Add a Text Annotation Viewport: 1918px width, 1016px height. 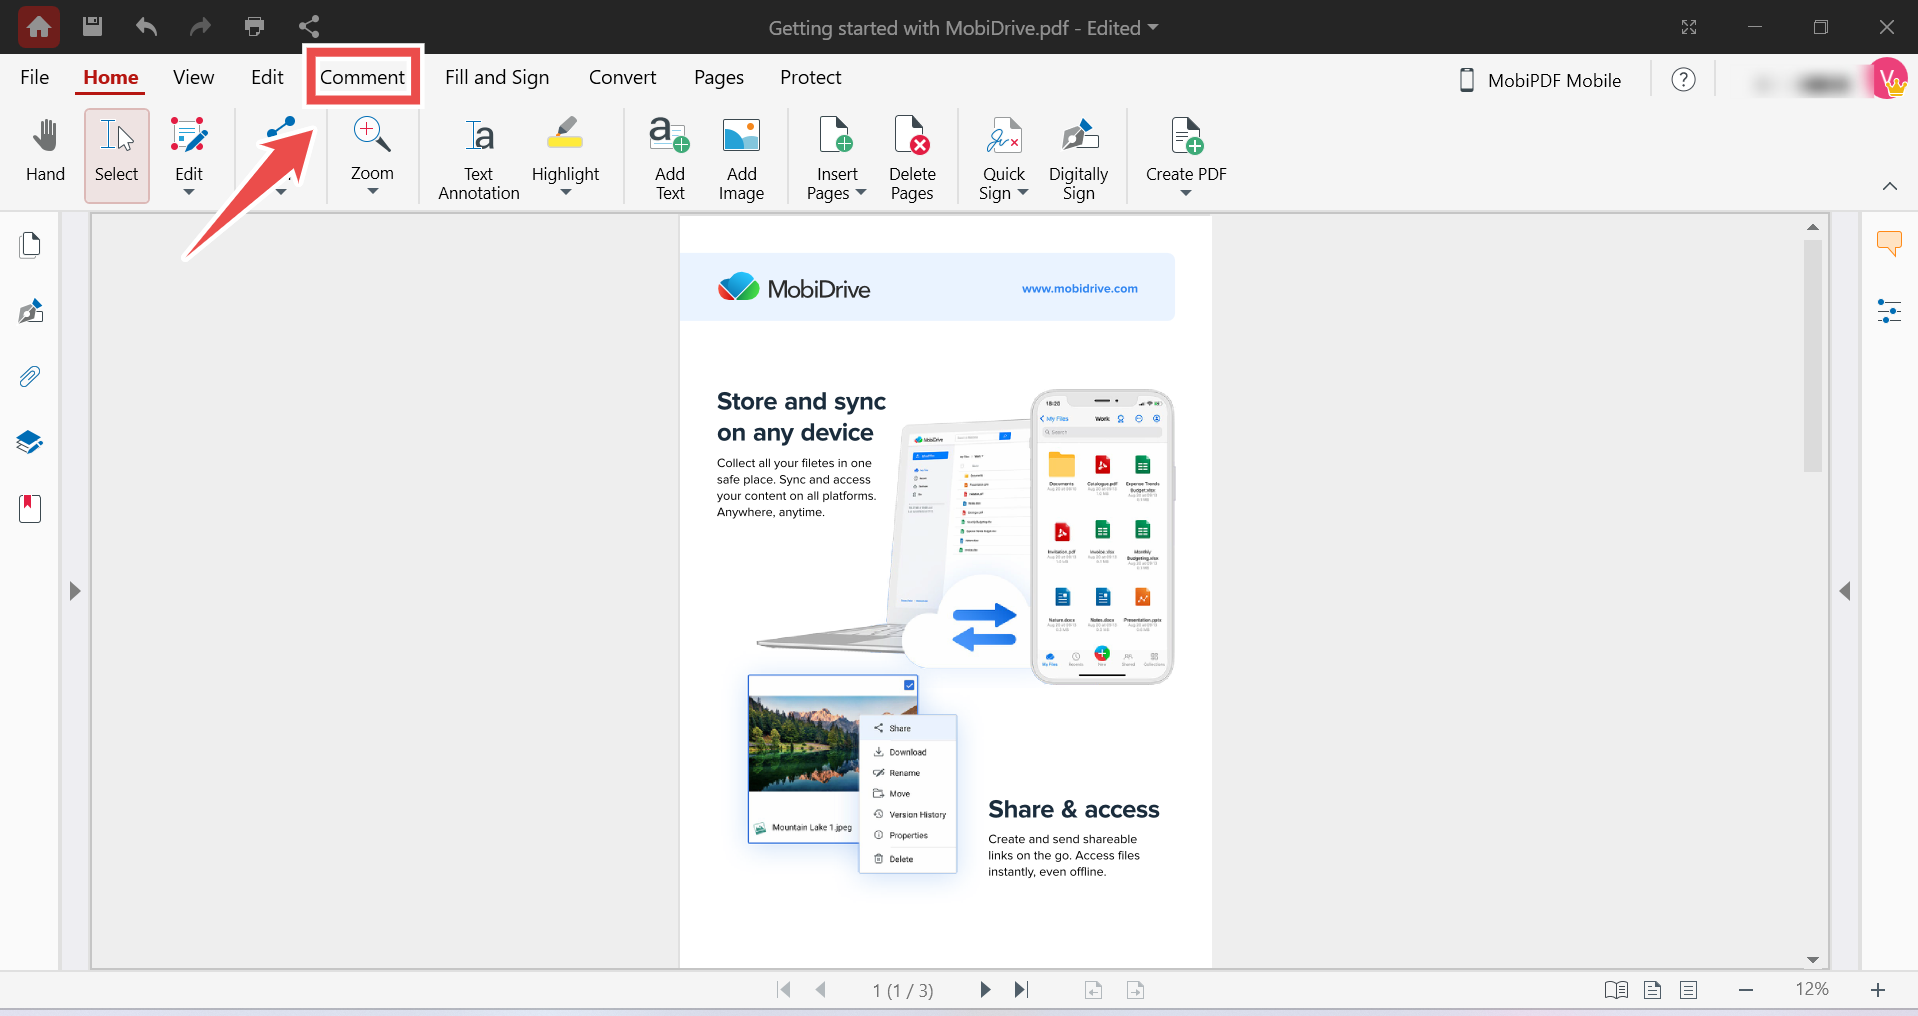point(479,158)
